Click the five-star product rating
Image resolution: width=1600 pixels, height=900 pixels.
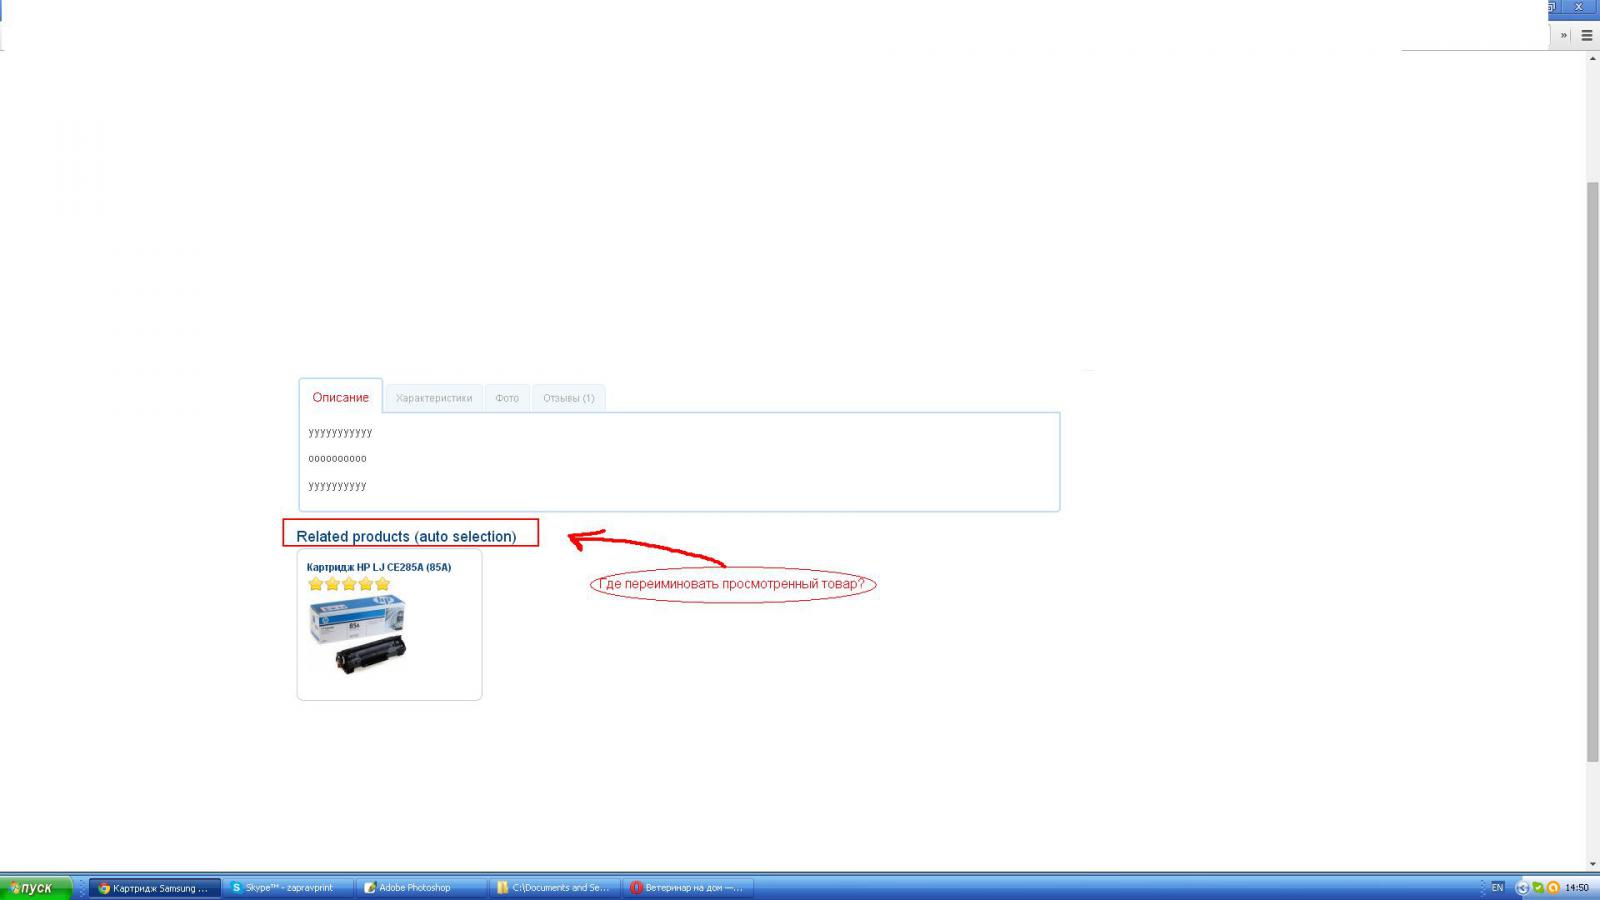click(x=349, y=584)
